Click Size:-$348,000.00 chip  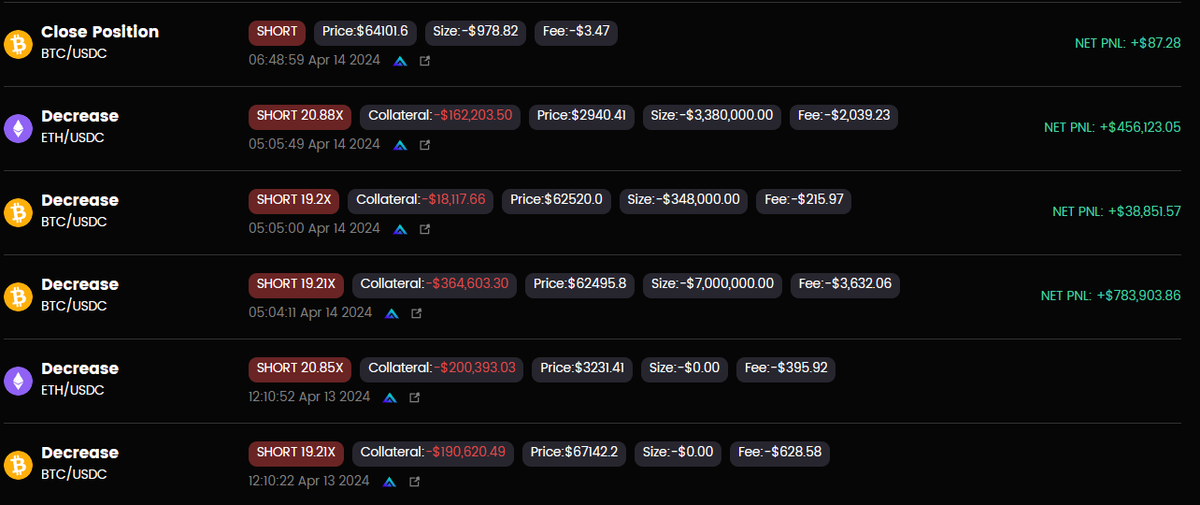(x=684, y=200)
